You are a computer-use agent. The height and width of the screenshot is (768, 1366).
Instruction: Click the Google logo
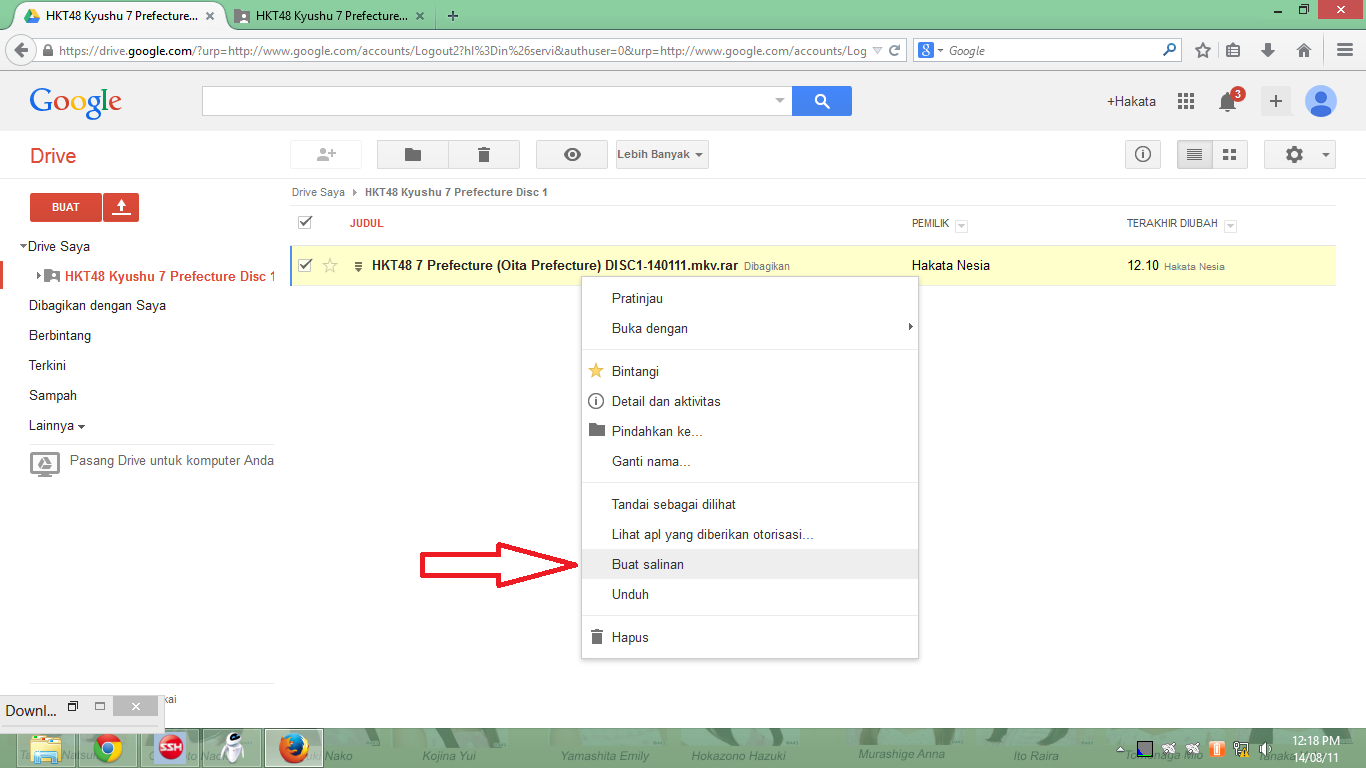click(x=76, y=102)
